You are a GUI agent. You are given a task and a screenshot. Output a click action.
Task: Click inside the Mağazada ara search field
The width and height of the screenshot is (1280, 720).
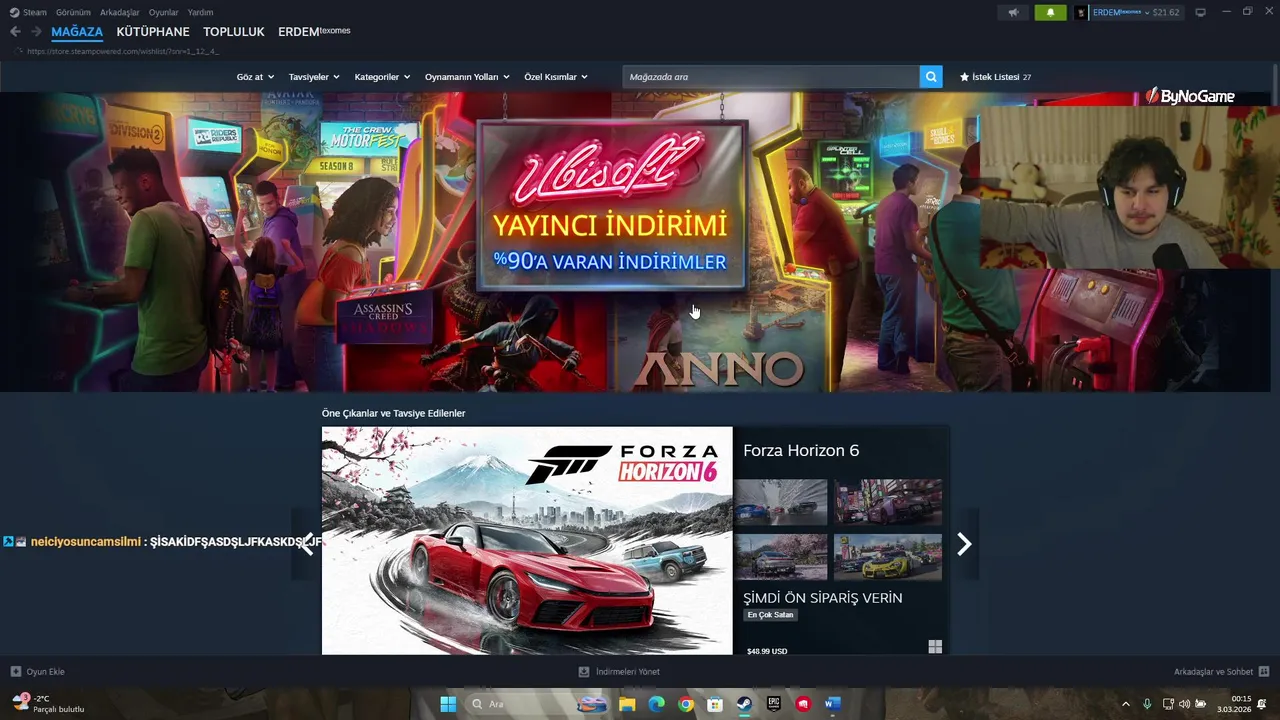[x=771, y=77]
